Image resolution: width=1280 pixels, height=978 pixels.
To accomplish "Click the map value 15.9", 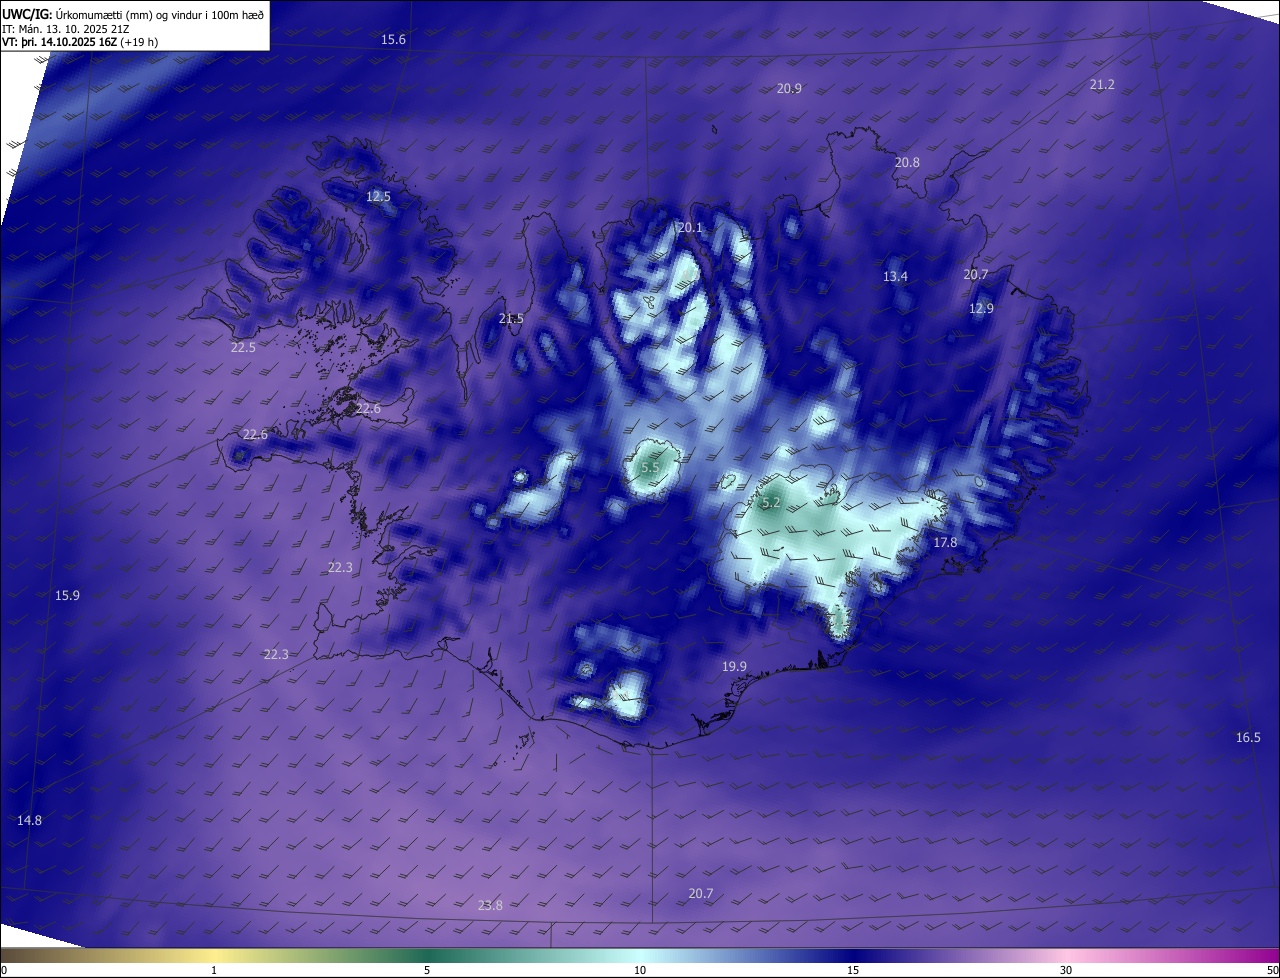I will [67, 596].
